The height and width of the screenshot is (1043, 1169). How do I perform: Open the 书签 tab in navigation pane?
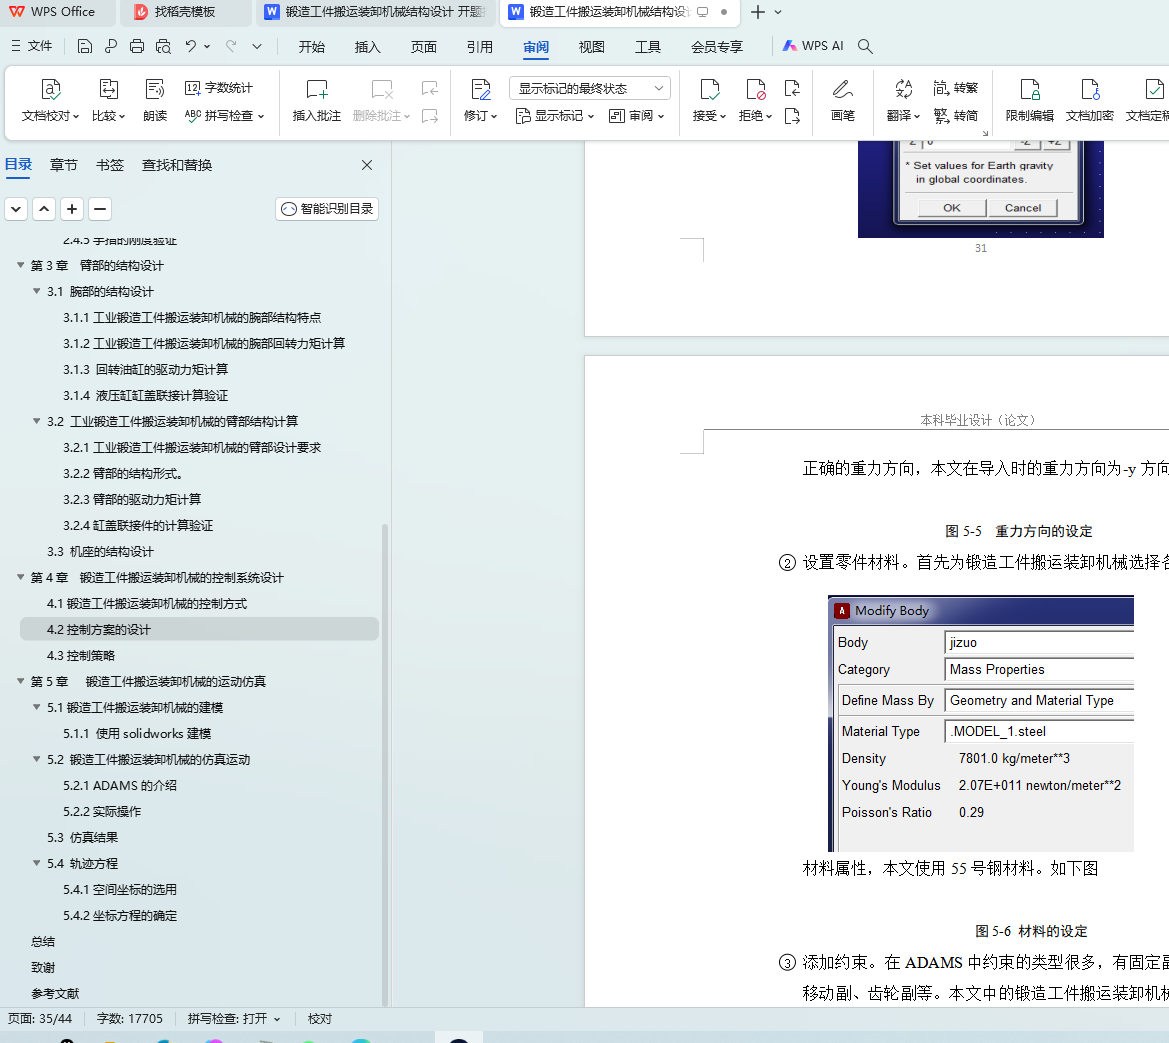110,165
